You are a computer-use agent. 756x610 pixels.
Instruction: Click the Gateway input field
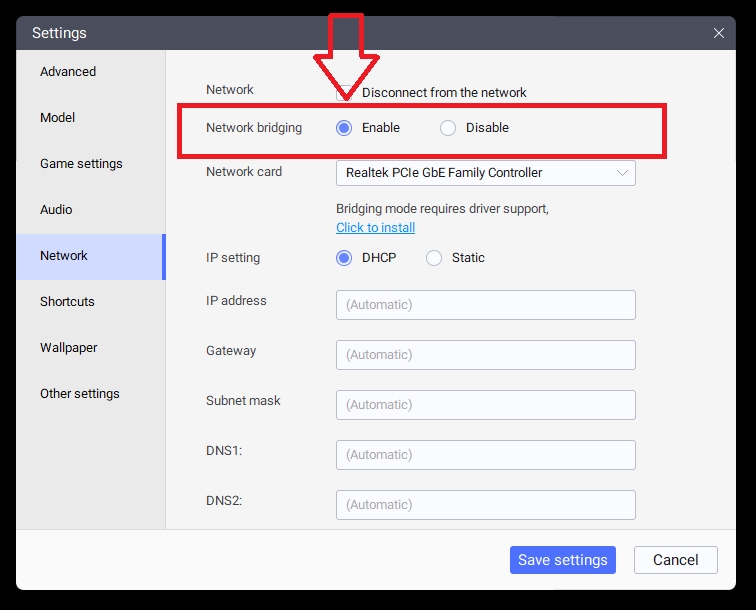tap(485, 355)
